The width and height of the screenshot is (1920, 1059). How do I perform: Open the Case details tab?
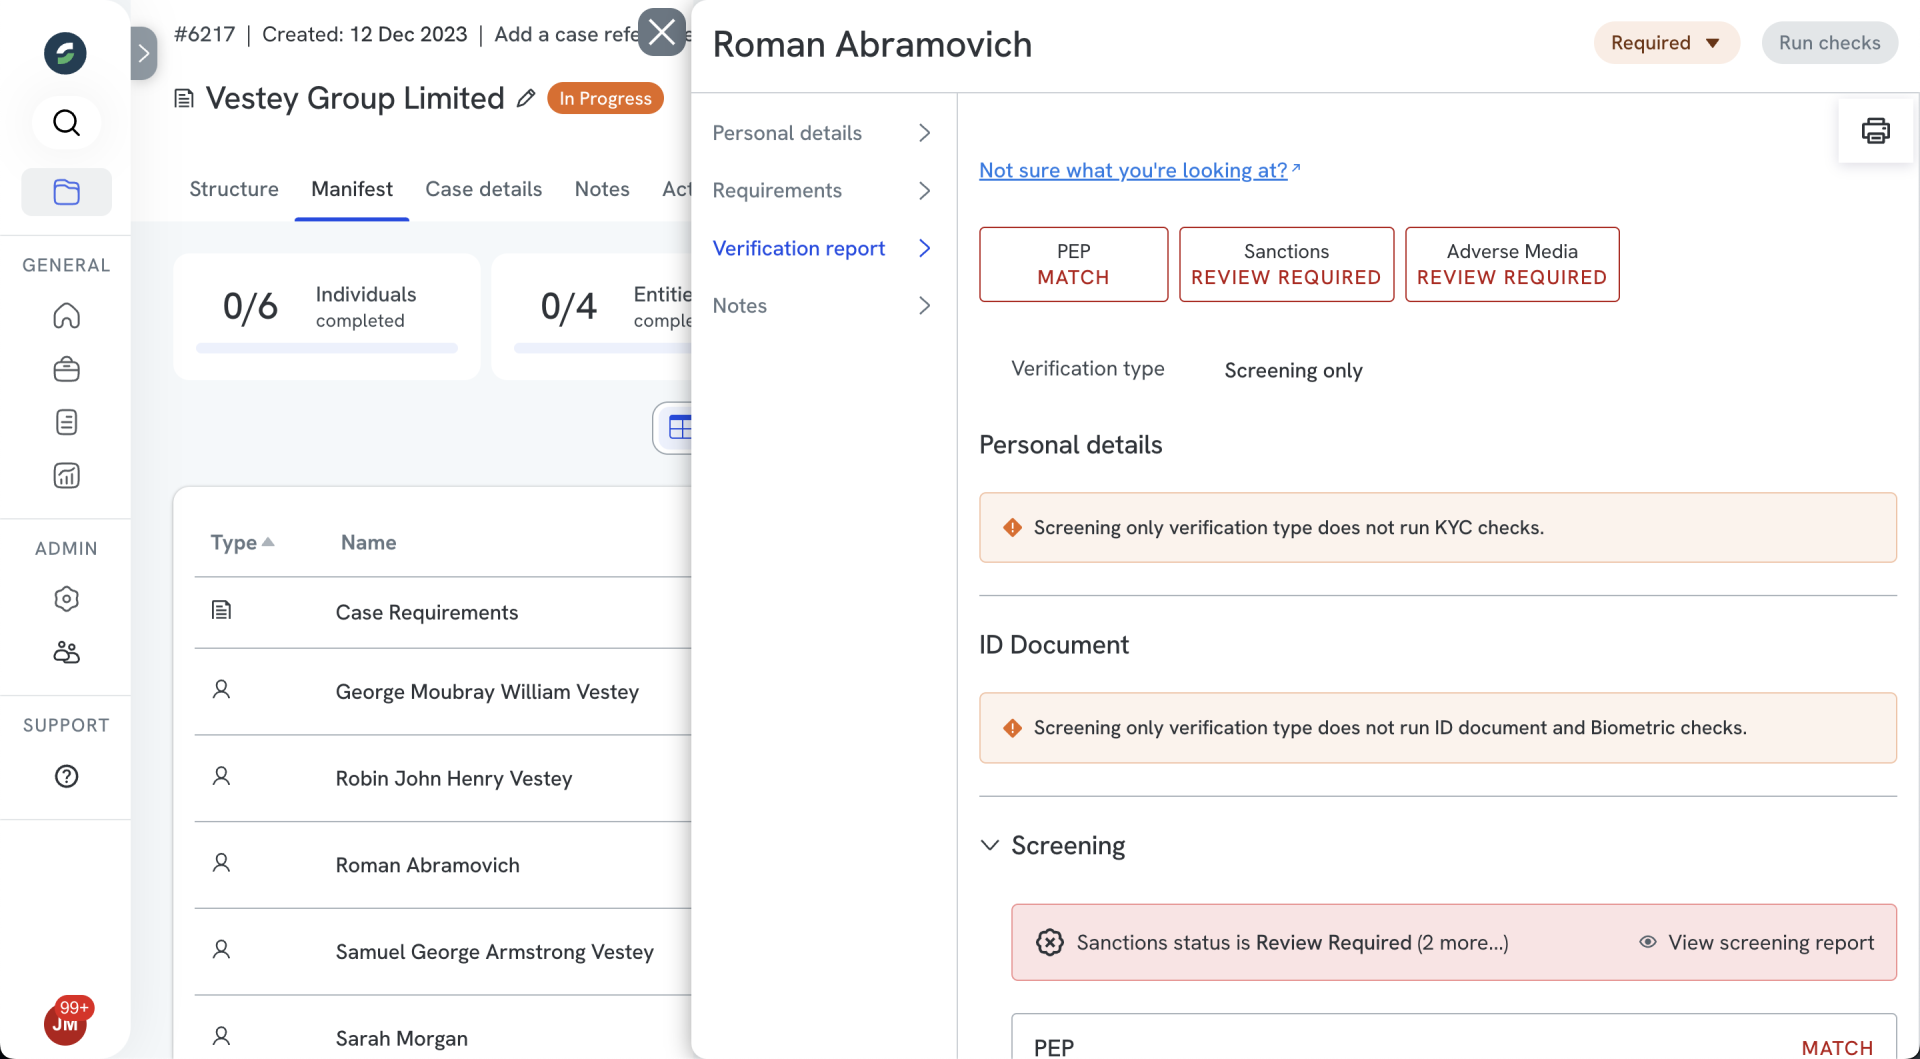(x=484, y=189)
